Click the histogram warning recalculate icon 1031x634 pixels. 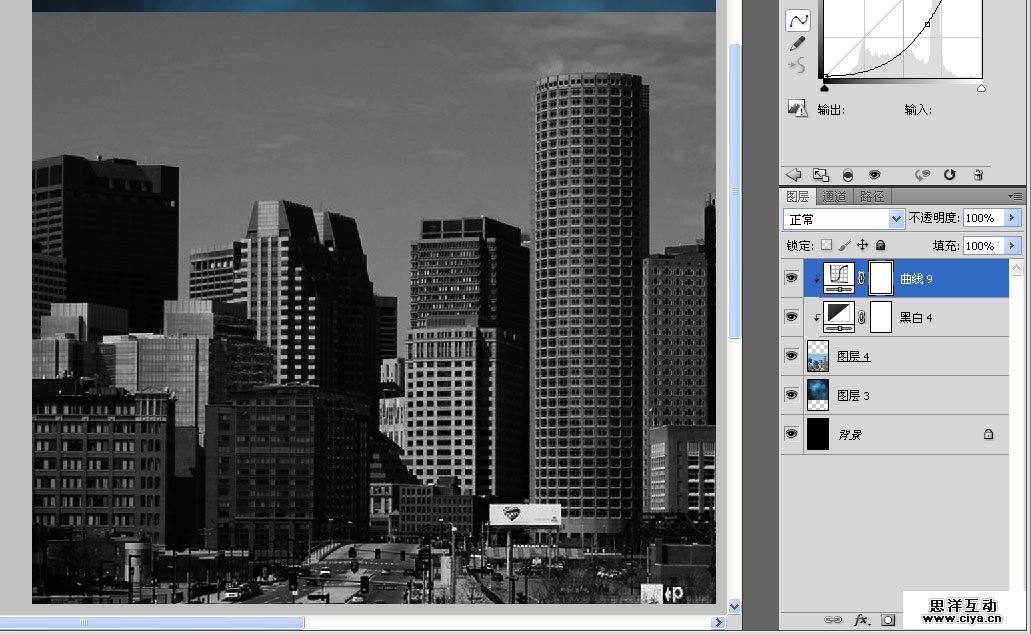pyautogui.click(x=797, y=109)
